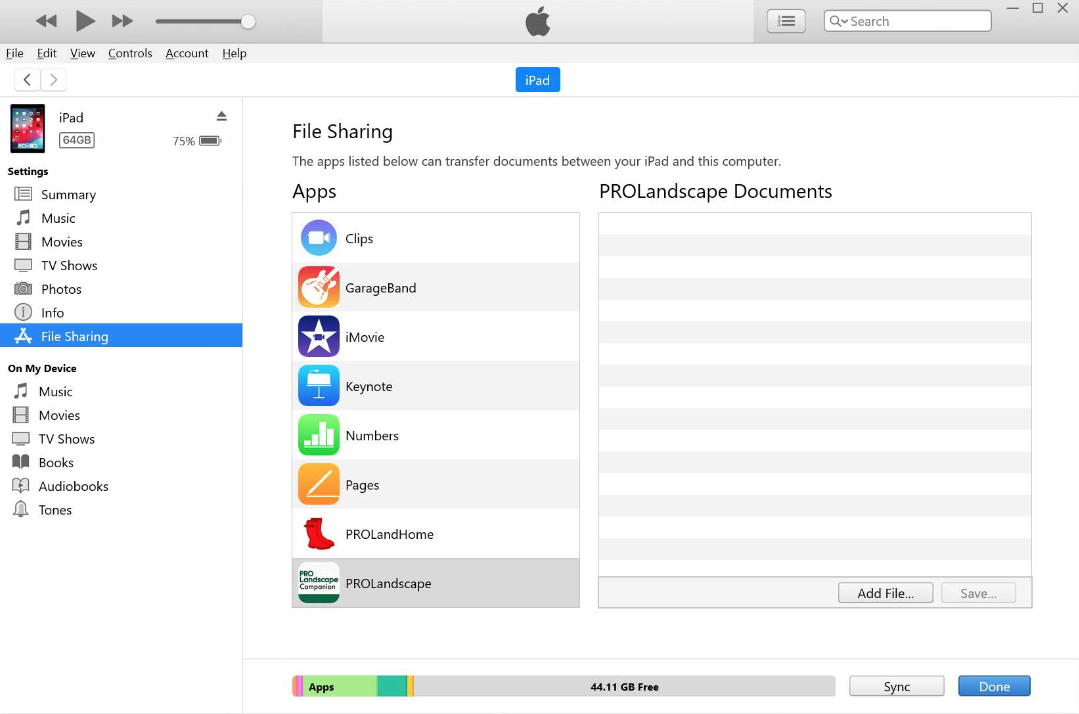Click the battery level icon

pyautogui.click(x=210, y=141)
